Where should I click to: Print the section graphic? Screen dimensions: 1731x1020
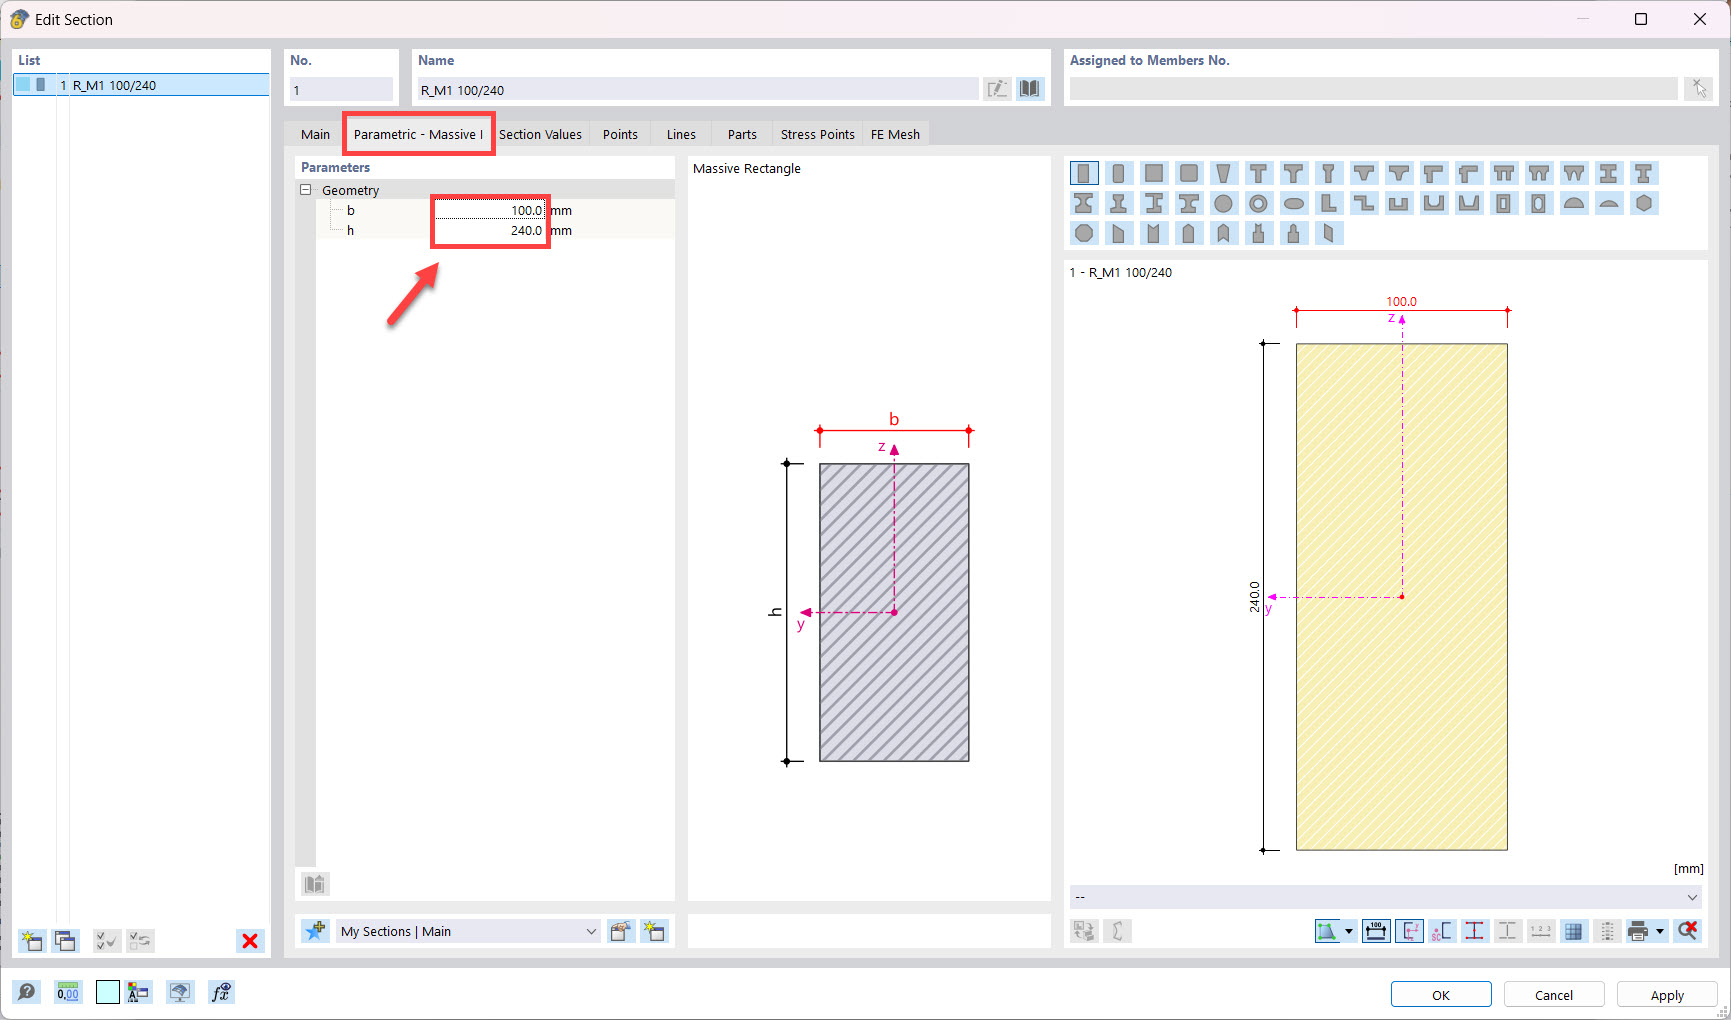pyautogui.click(x=1640, y=931)
